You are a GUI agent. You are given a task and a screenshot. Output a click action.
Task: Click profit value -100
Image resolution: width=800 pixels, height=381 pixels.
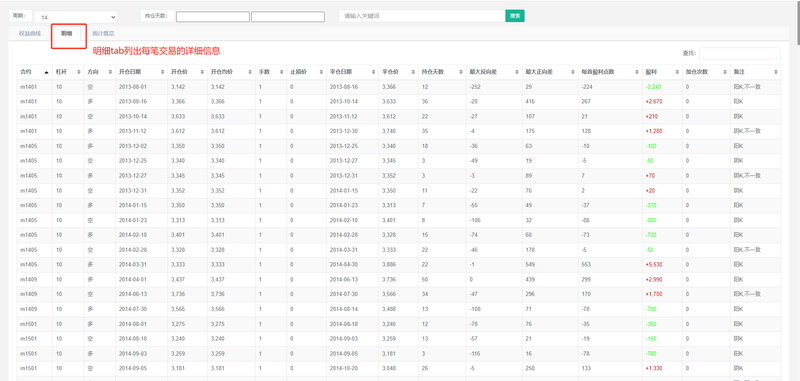coord(651,146)
